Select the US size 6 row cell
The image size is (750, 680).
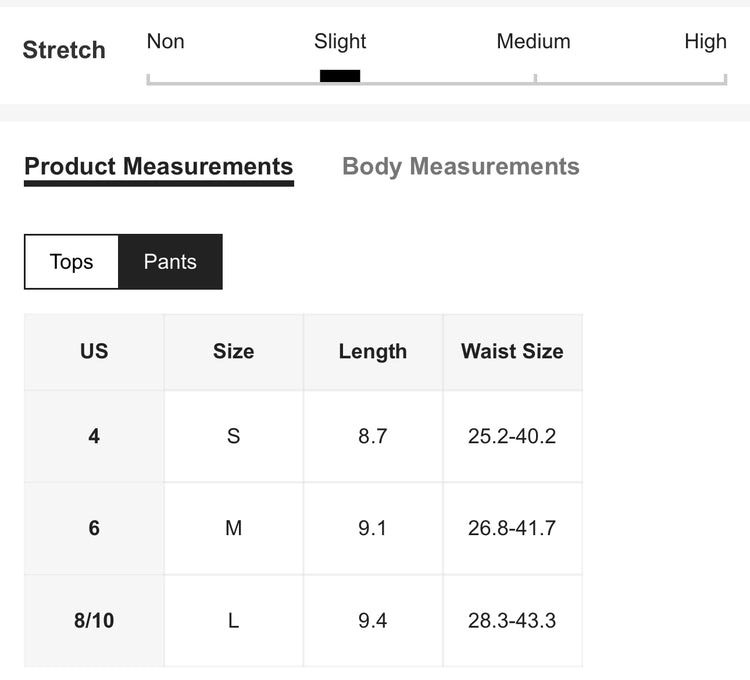(94, 528)
